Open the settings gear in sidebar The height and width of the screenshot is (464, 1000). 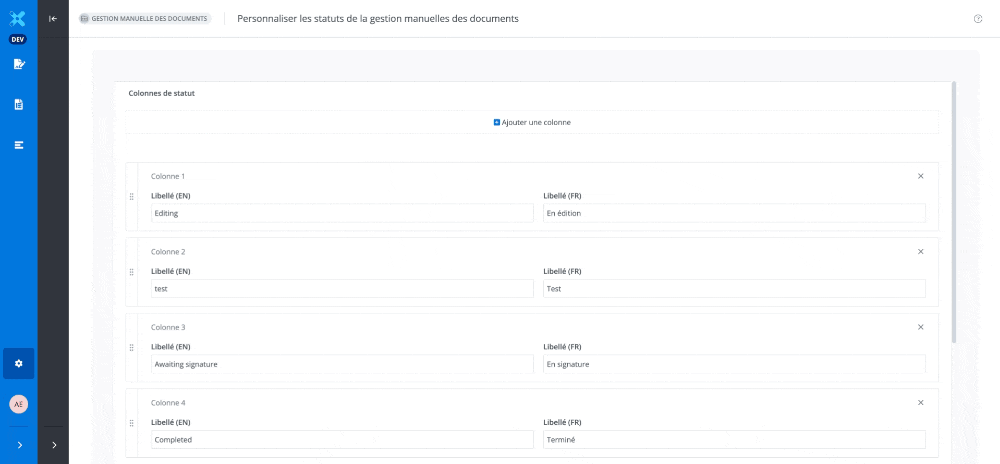(x=18, y=363)
